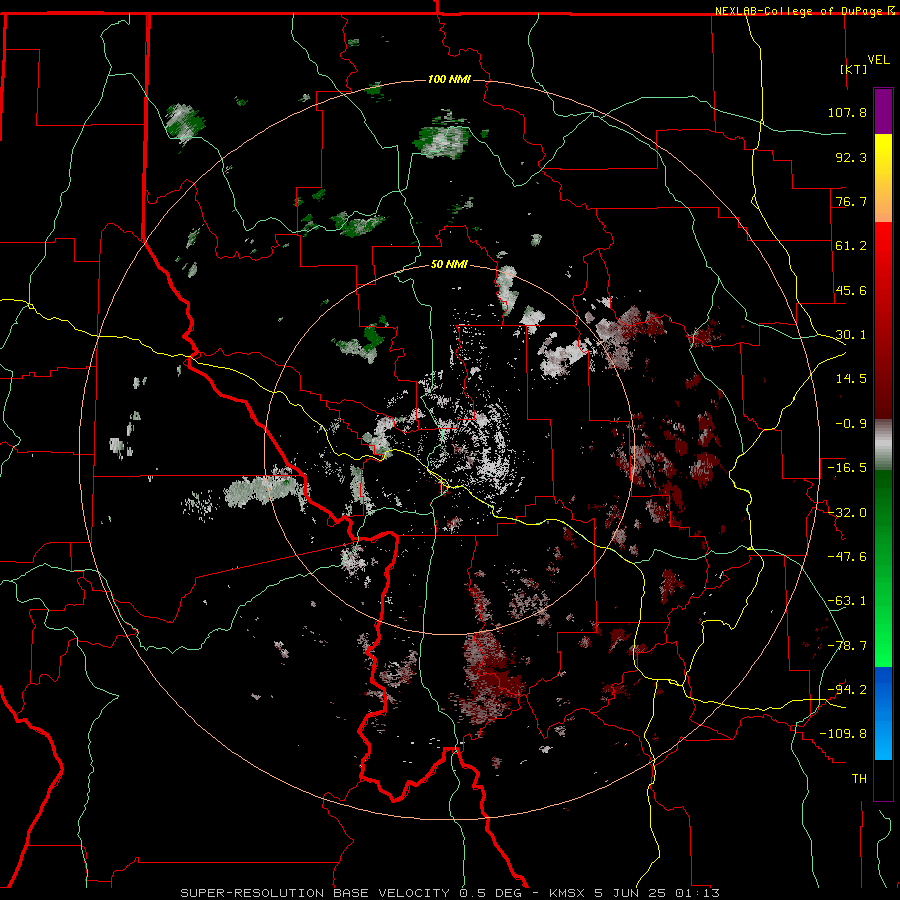Click the -0.9 velocity scale value
The image size is (900, 900).
[851, 424]
